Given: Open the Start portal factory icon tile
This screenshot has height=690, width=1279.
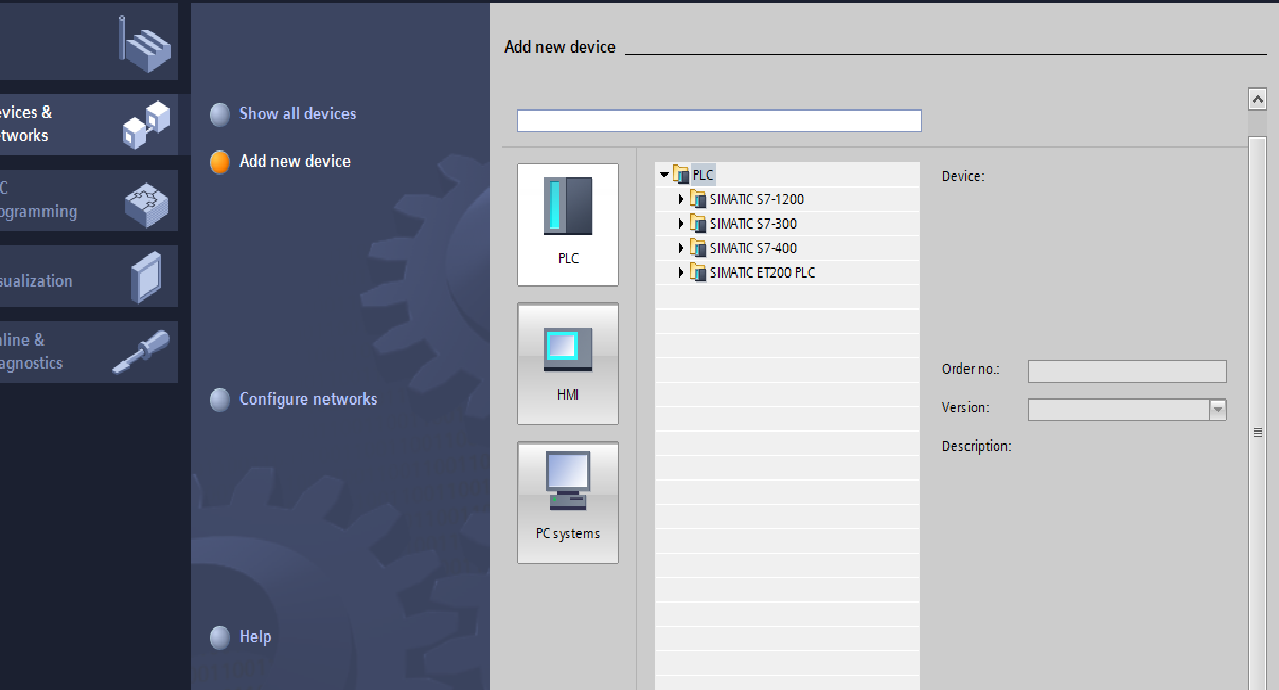Looking at the screenshot, I should pos(88,41).
